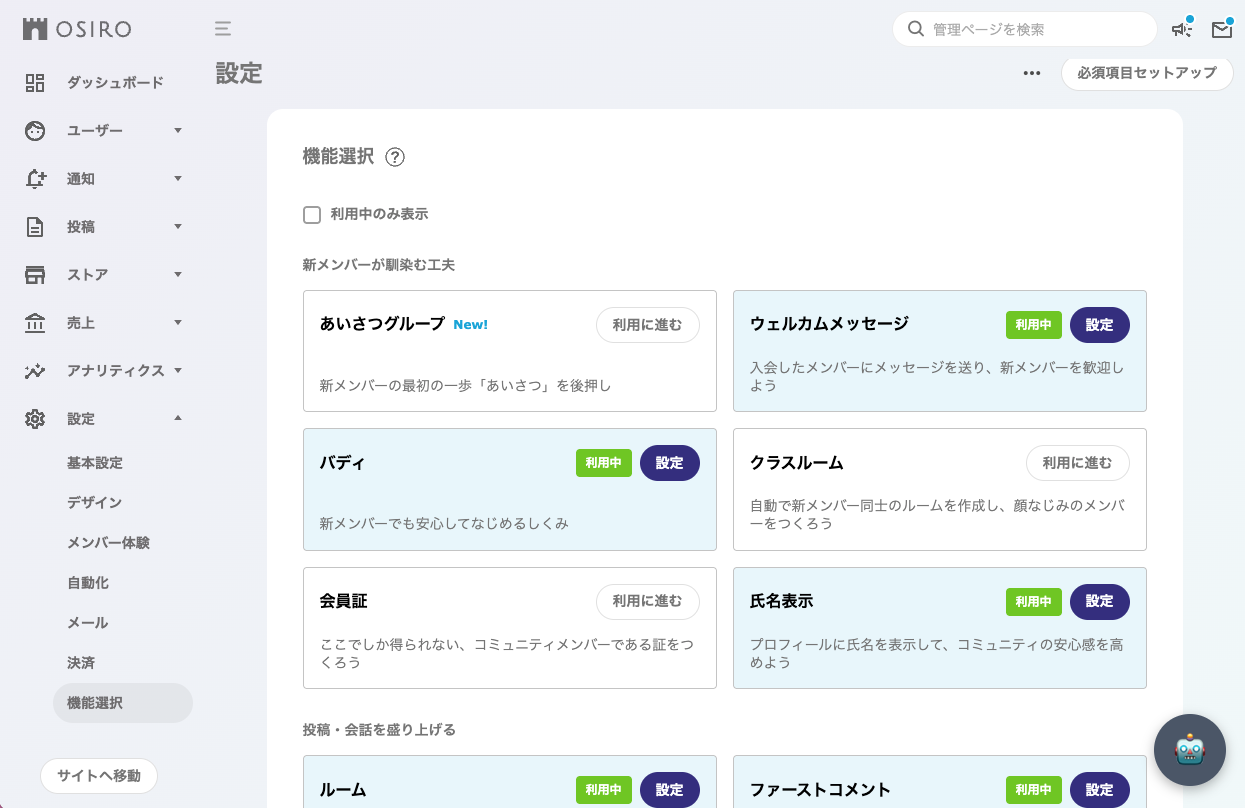This screenshot has height=808, width=1245.
Task: Open the 自動化 submenu item
Action: click(x=88, y=582)
